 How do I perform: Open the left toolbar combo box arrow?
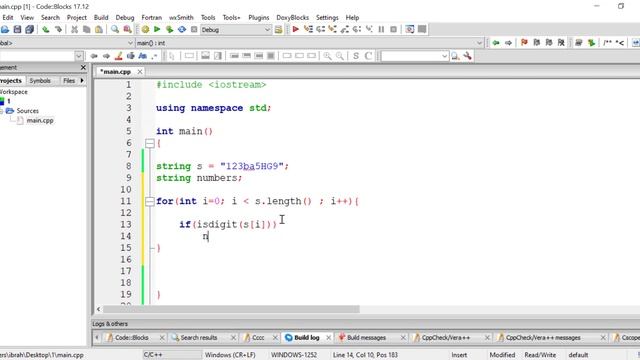click(x=79, y=56)
